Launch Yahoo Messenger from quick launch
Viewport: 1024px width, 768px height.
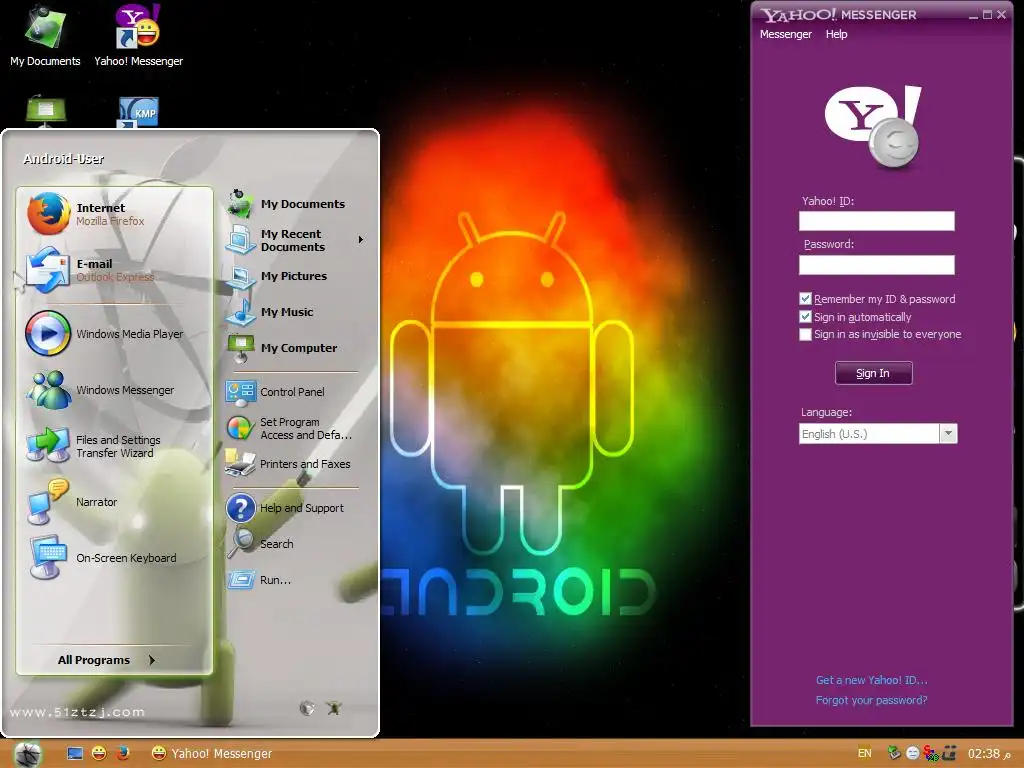(x=99, y=754)
